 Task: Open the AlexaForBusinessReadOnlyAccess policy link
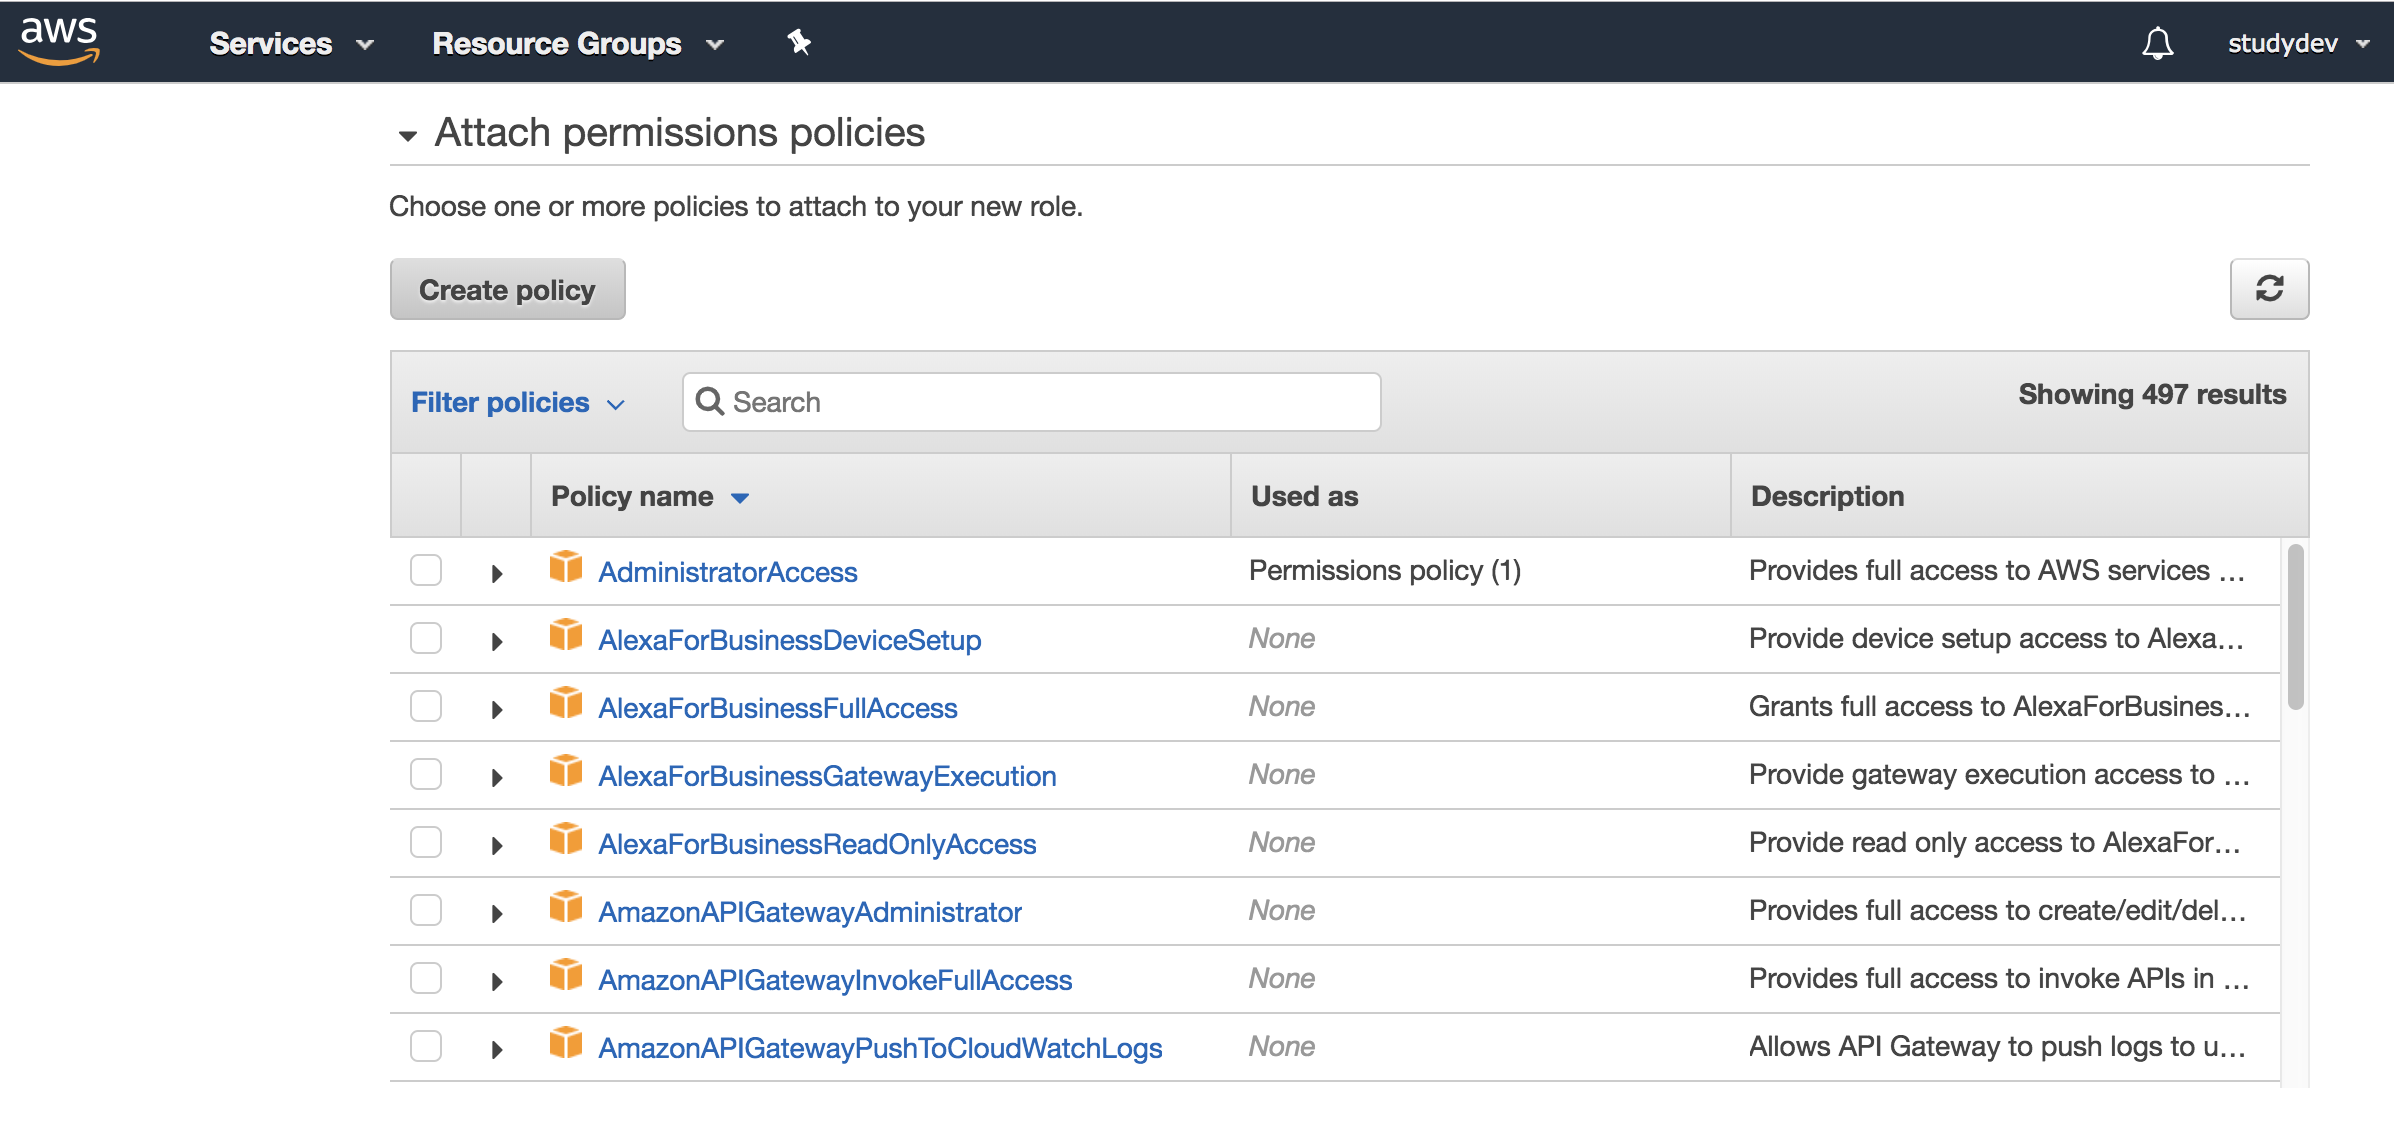[817, 844]
